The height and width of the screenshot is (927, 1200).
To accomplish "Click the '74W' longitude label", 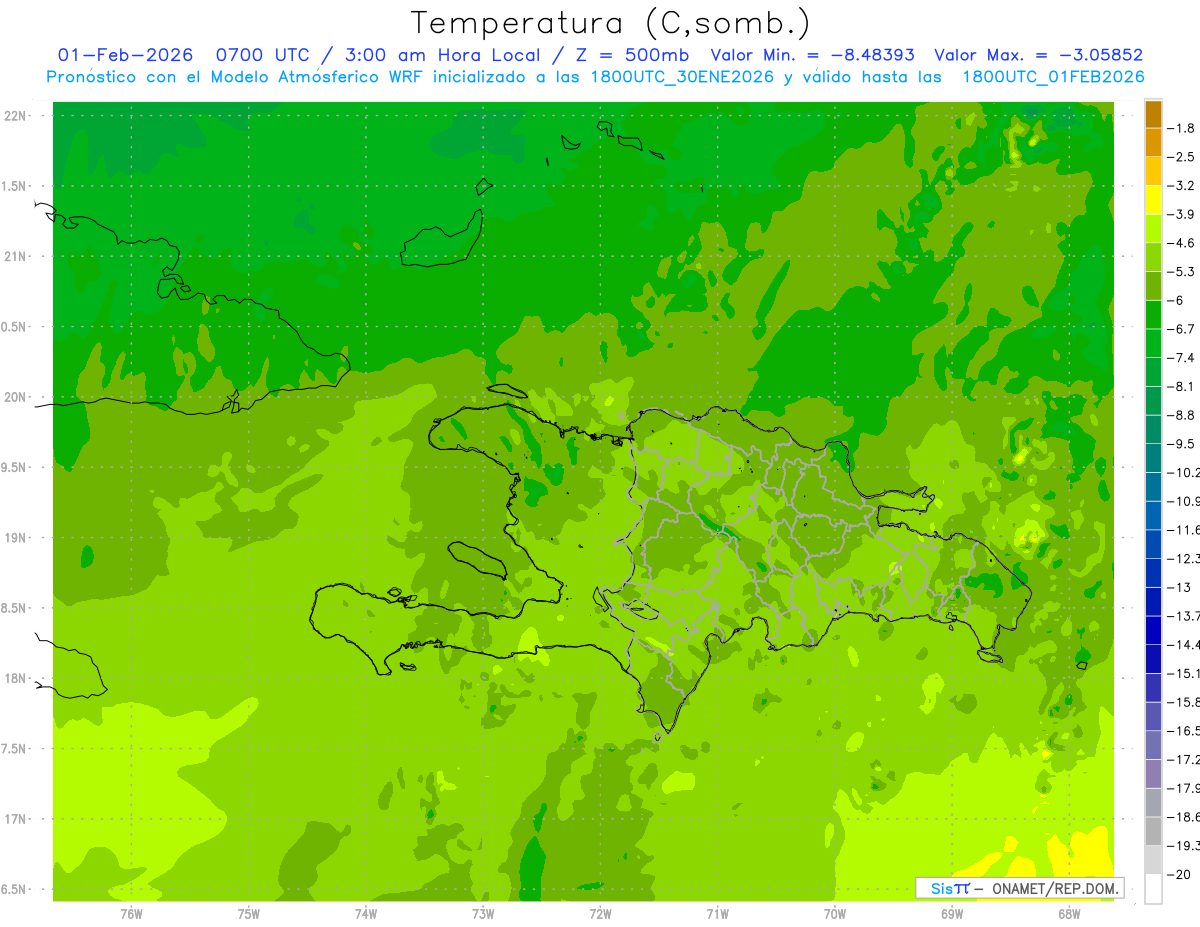I will pyautogui.click(x=366, y=913).
